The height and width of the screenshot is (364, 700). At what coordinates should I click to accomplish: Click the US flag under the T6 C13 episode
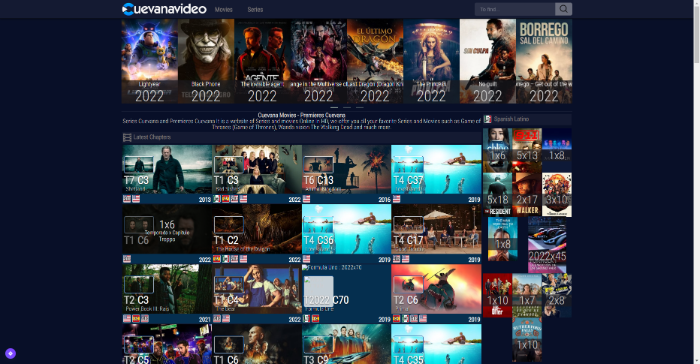pos(307,199)
